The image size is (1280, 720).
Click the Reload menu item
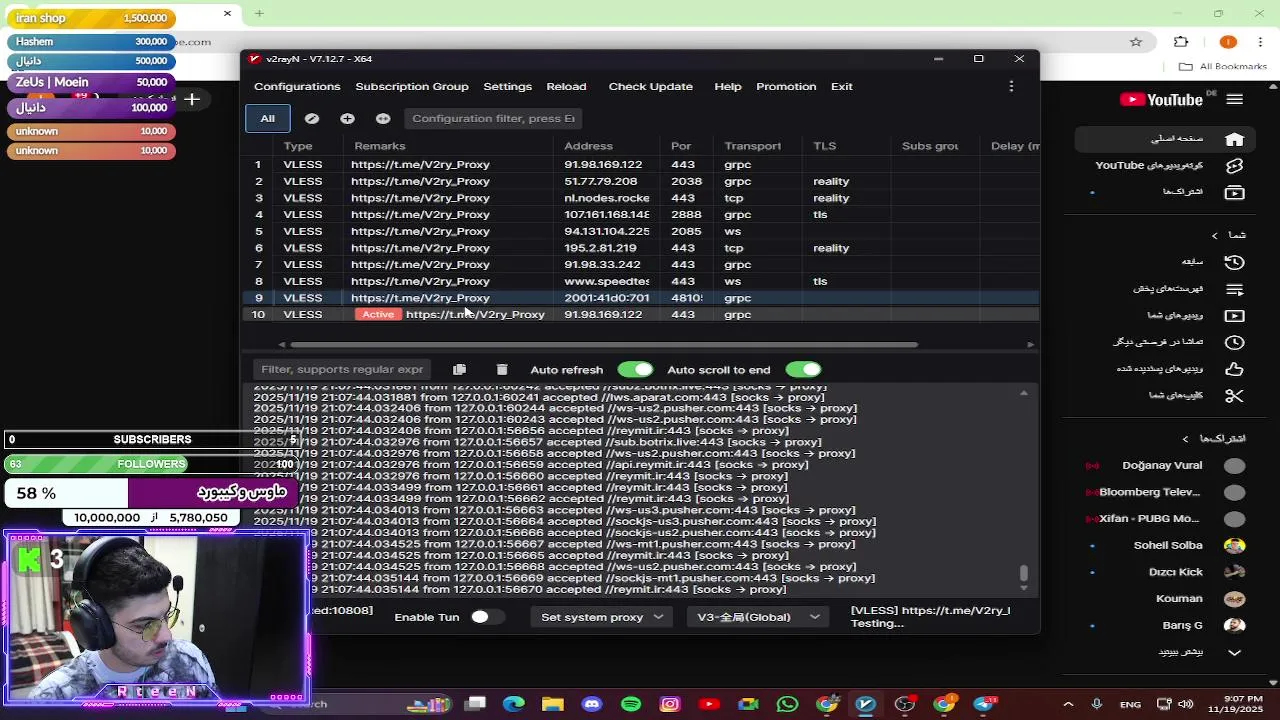click(x=566, y=86)
